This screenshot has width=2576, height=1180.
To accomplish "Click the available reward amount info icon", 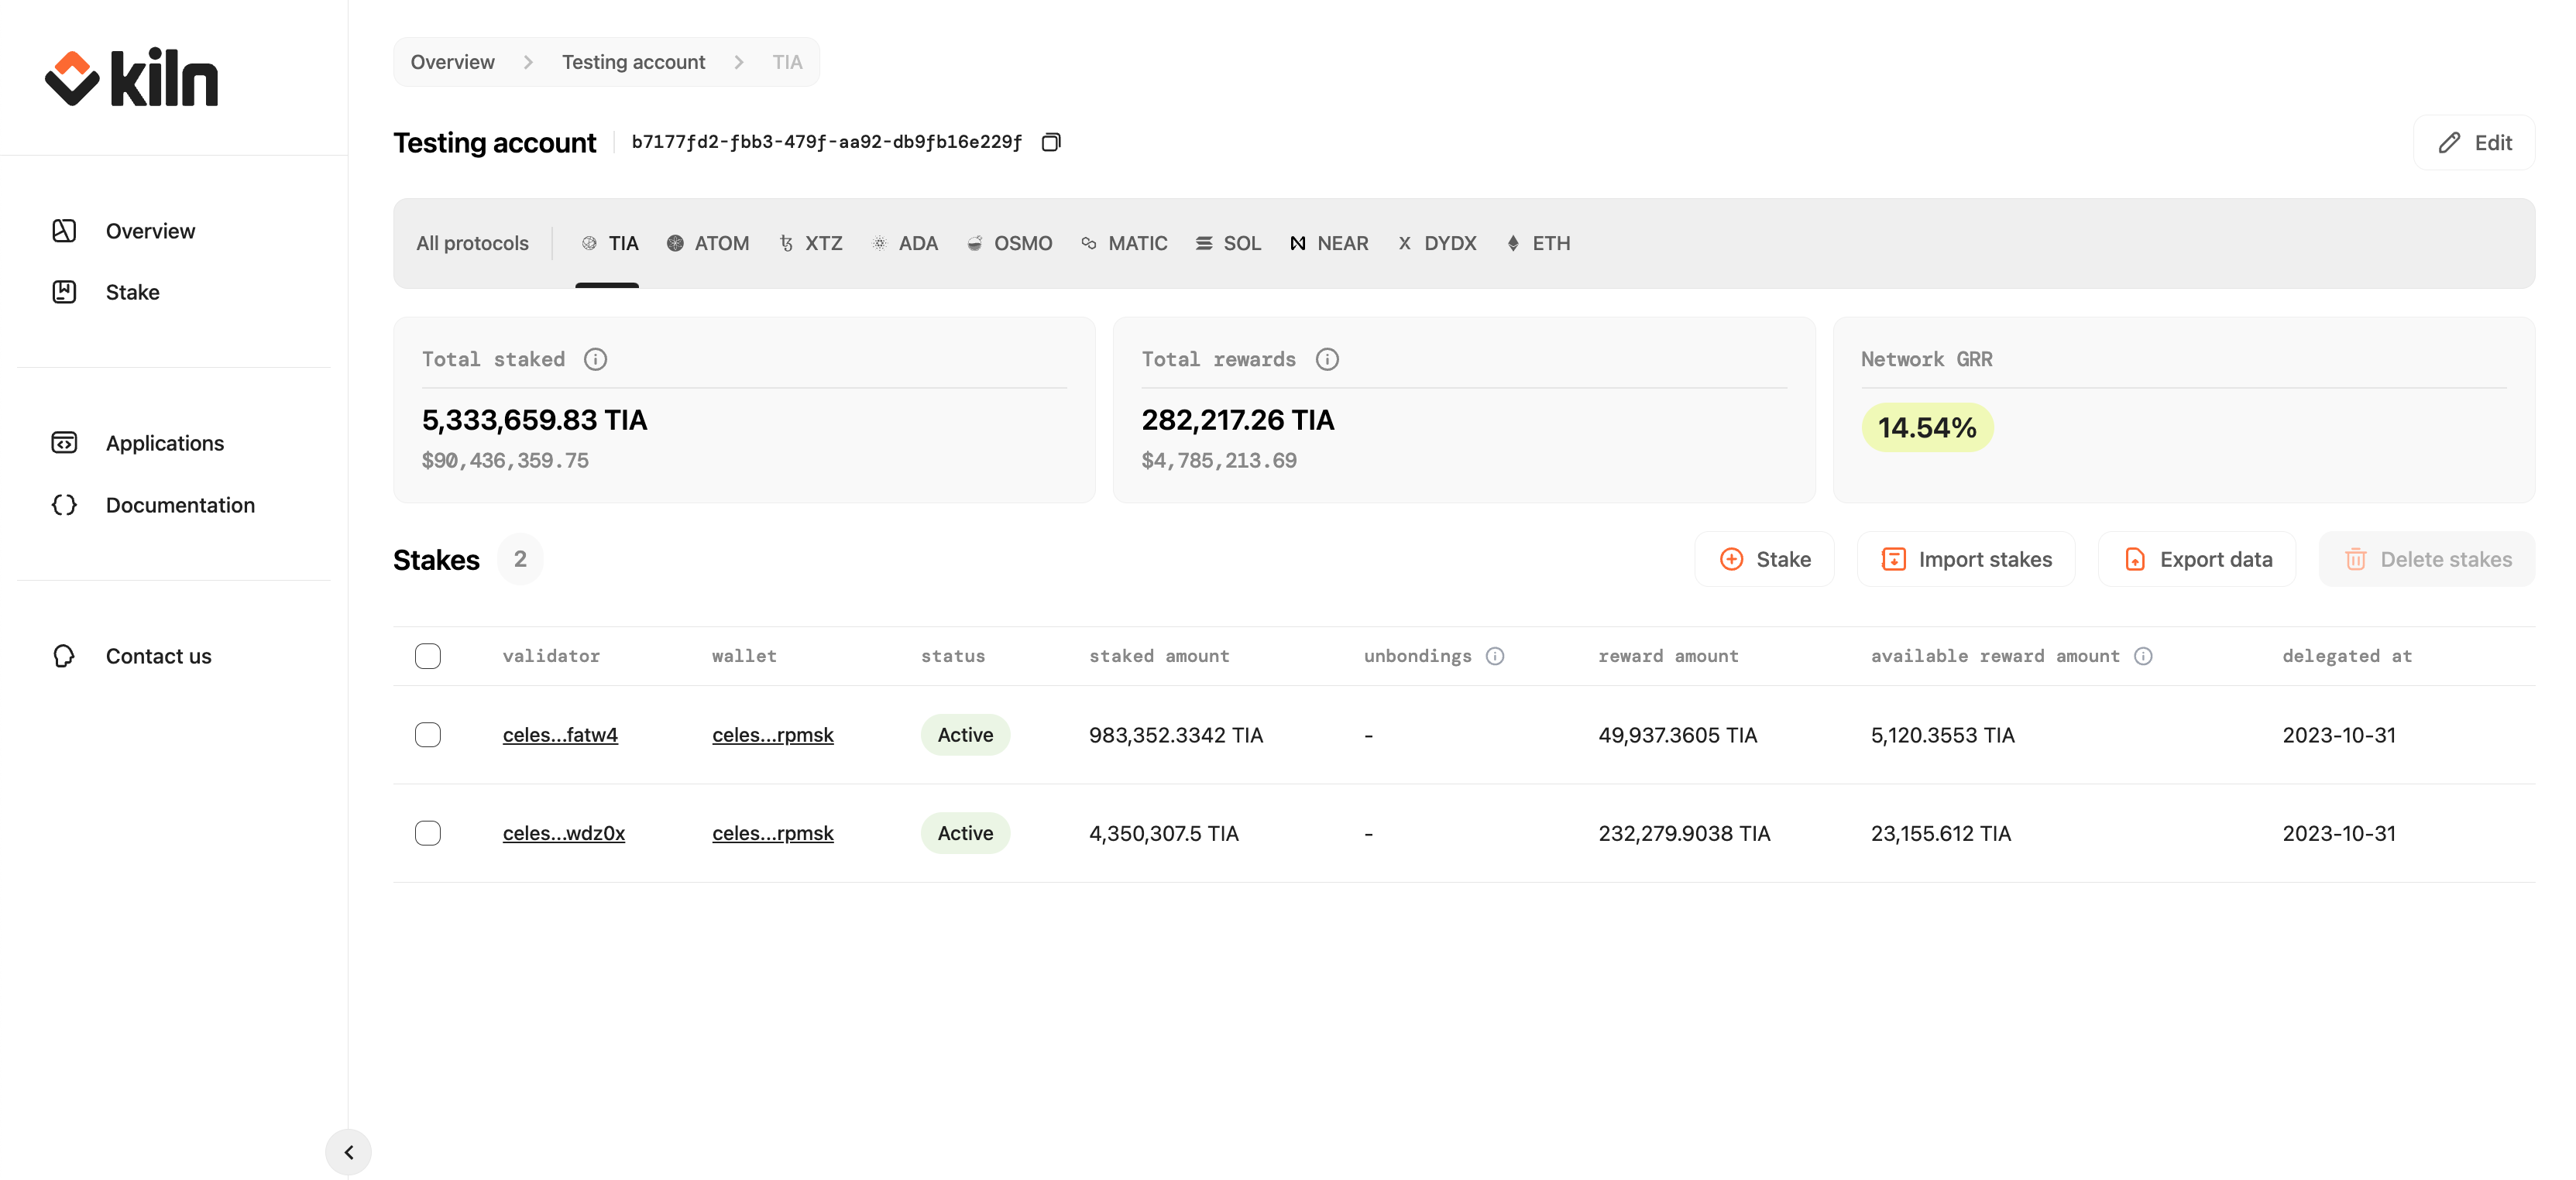I will coord(2142,656).
